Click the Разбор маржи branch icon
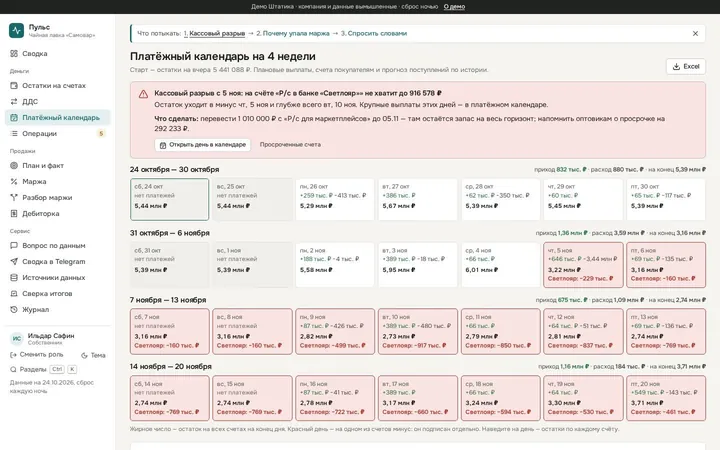 click(14, 197)
